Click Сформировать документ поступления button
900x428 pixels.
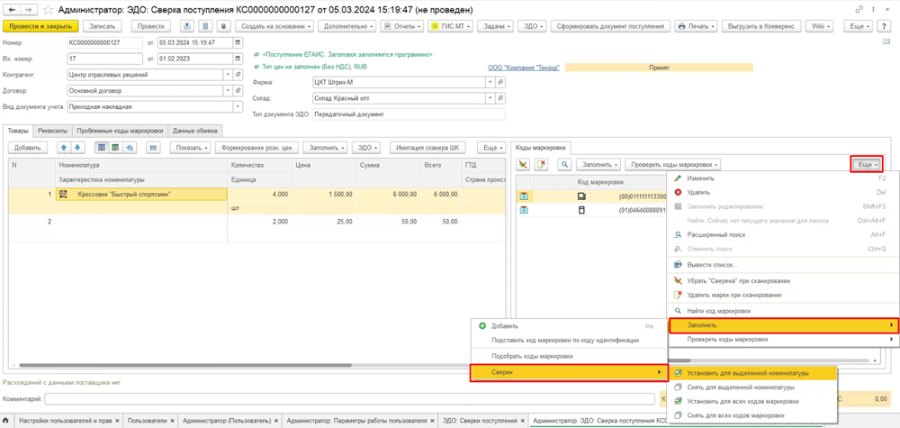[611, 26]
